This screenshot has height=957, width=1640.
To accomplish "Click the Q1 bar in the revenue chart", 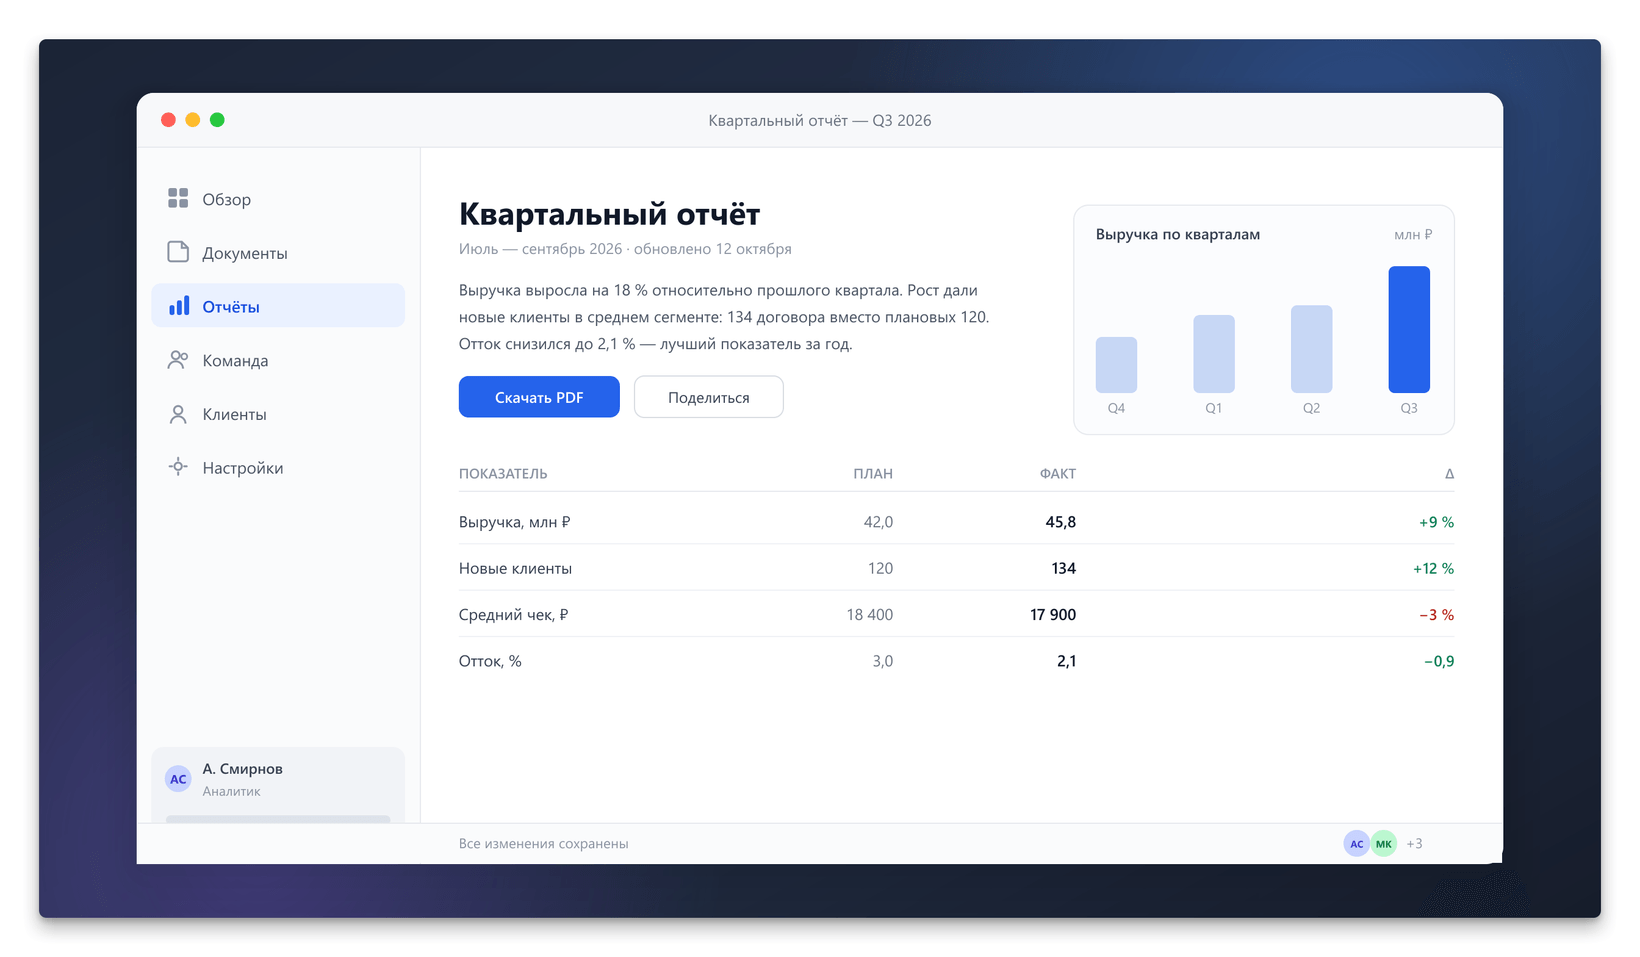I will point(1214,354).
